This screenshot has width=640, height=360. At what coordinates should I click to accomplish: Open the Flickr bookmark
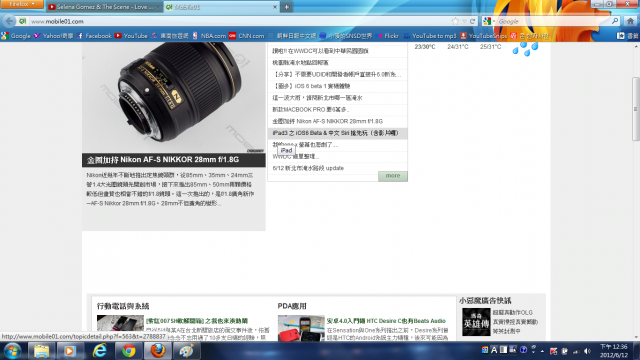pos(388,36)
